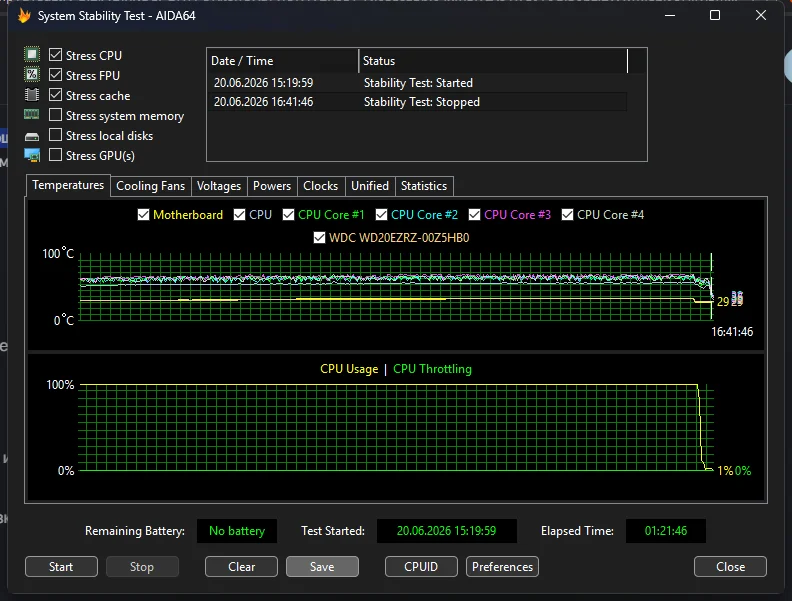Click the CPU Throttling graph label
Viewport: 792px width, 601px height.
tap(432, 369)
